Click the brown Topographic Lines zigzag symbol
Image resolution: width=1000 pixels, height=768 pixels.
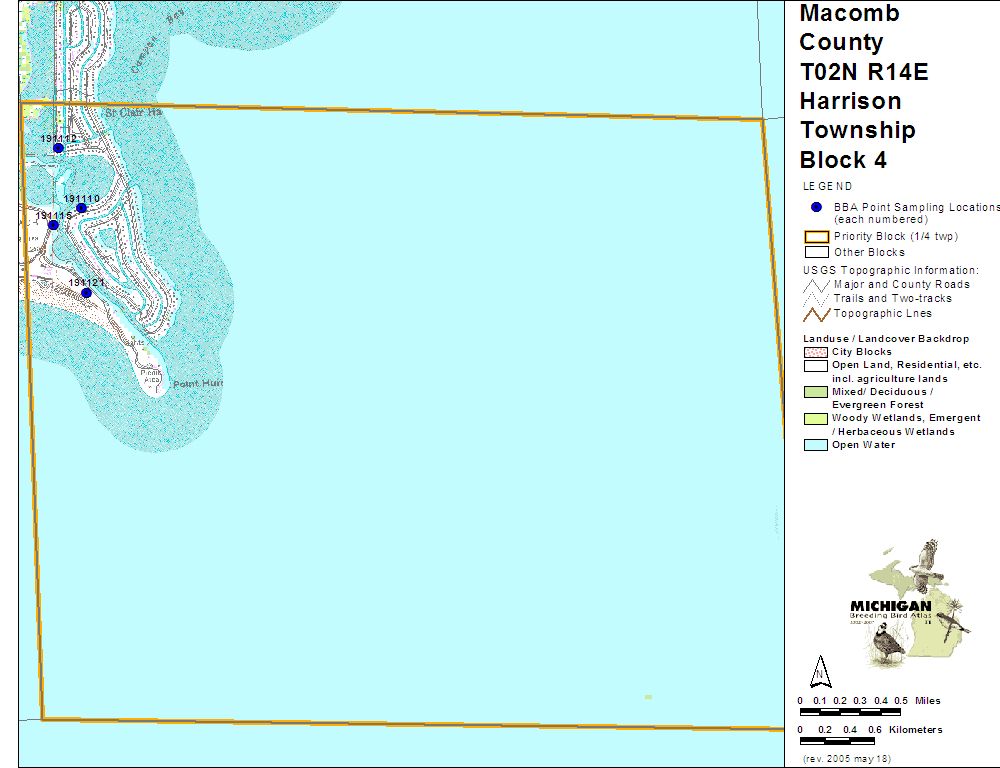816,314
